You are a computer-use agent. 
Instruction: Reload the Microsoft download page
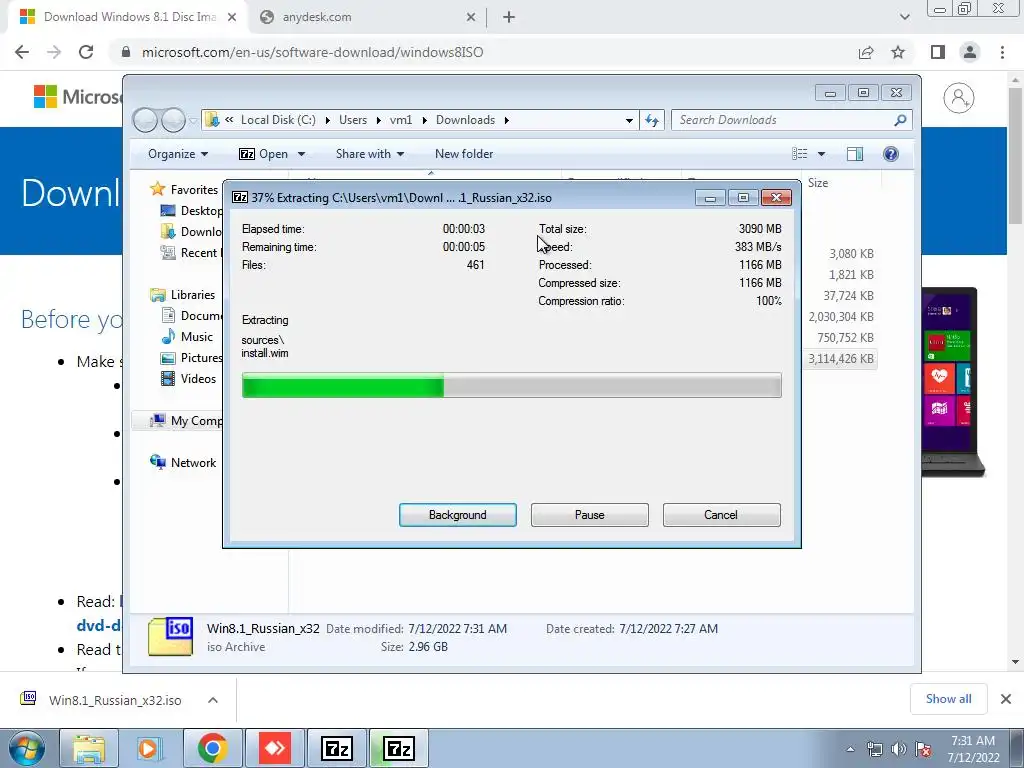click(x=86, y=52)
